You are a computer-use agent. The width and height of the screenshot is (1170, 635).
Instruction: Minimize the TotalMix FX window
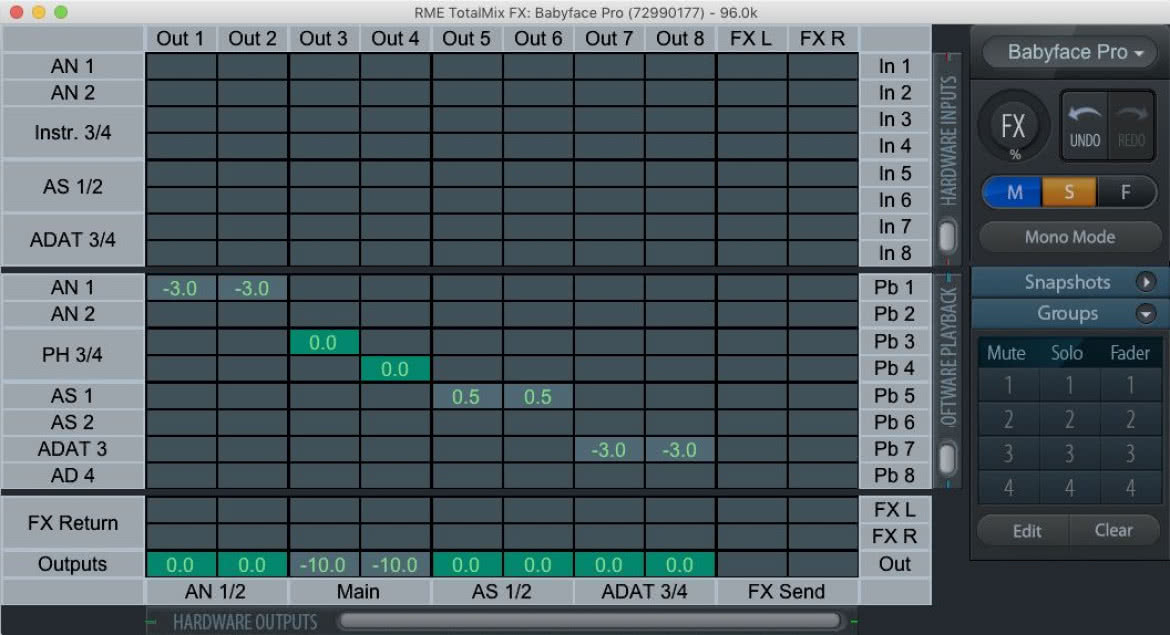(39, 12)
